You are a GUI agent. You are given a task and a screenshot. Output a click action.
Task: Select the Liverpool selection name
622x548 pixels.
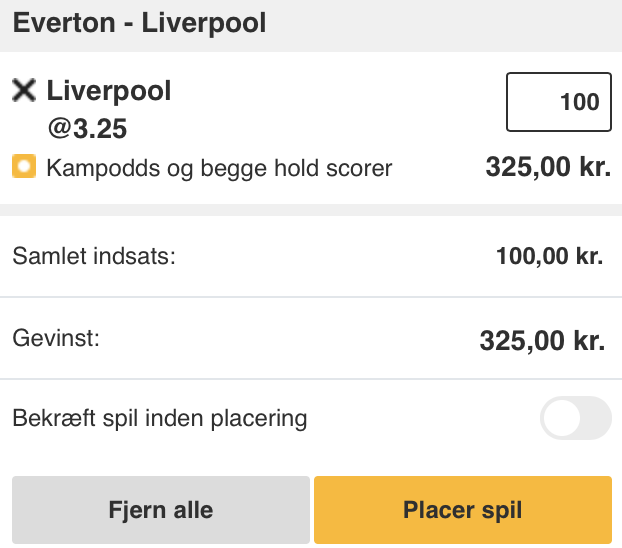point(109,91)
